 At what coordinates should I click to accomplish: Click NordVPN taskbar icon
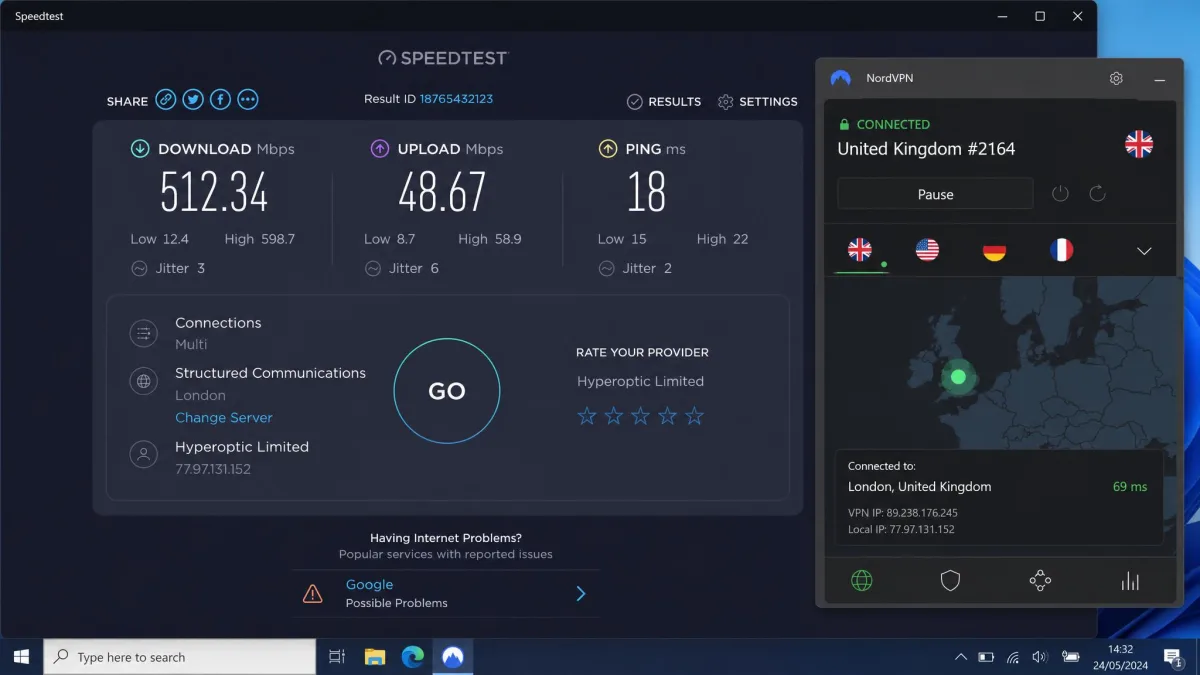pyautogui.click(x=453, y=657)
